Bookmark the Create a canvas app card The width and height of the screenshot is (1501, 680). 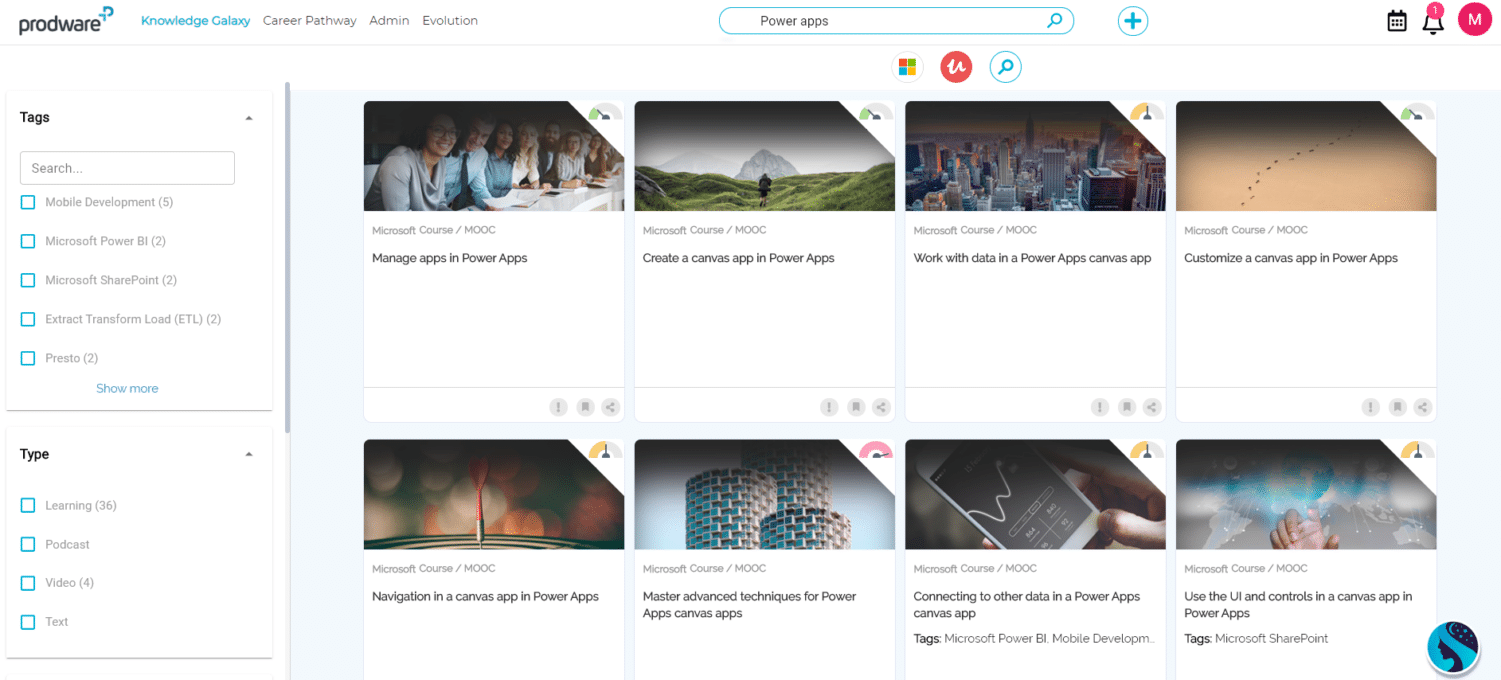coord(856,407)
